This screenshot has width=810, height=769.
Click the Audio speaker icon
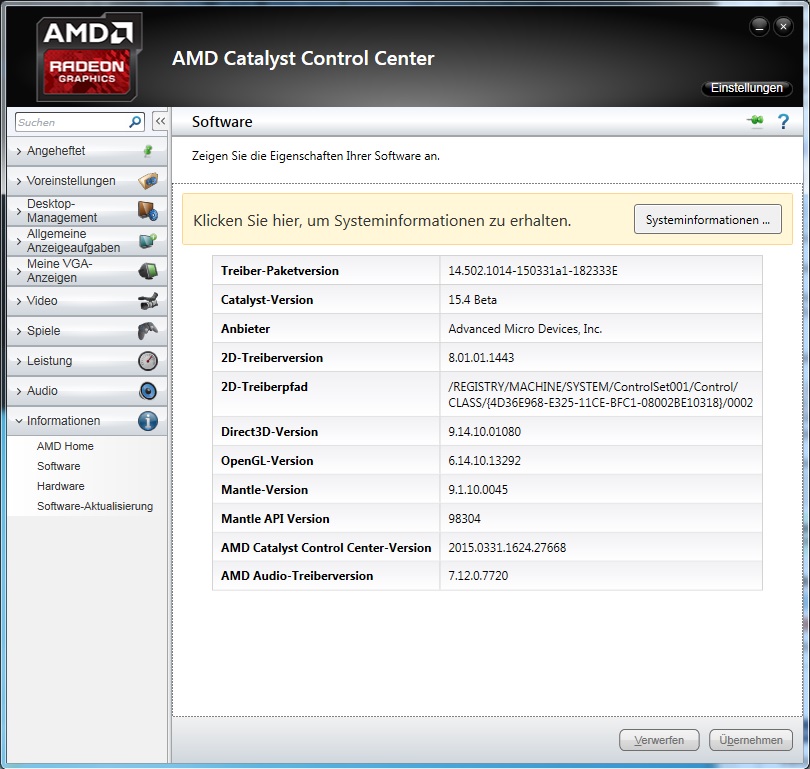pyautogui.click(x=148, y=390)
